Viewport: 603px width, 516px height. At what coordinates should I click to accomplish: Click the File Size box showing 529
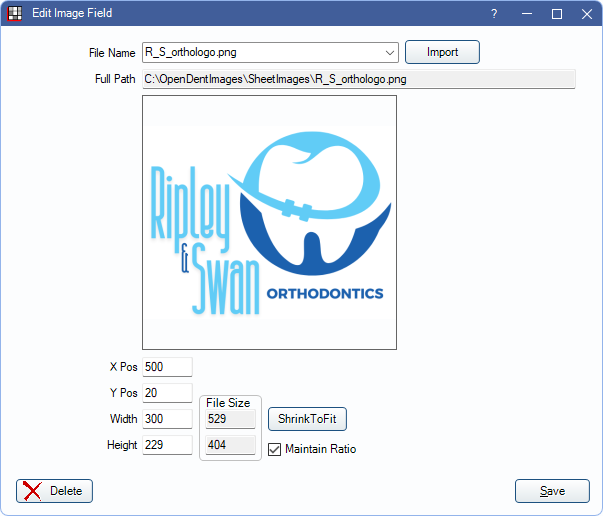tap(230, 419)
